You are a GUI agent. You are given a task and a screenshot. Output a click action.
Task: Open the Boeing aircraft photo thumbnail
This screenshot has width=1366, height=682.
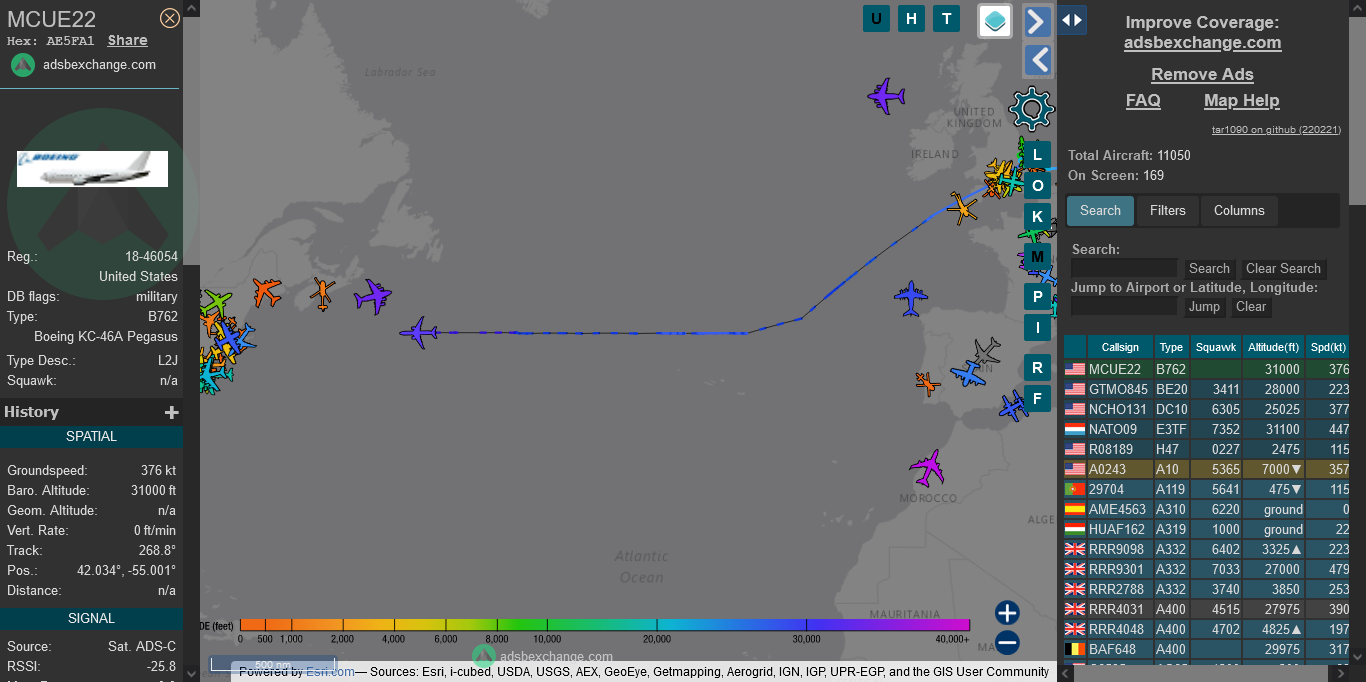pyautogui.click(x=92, y=169)
